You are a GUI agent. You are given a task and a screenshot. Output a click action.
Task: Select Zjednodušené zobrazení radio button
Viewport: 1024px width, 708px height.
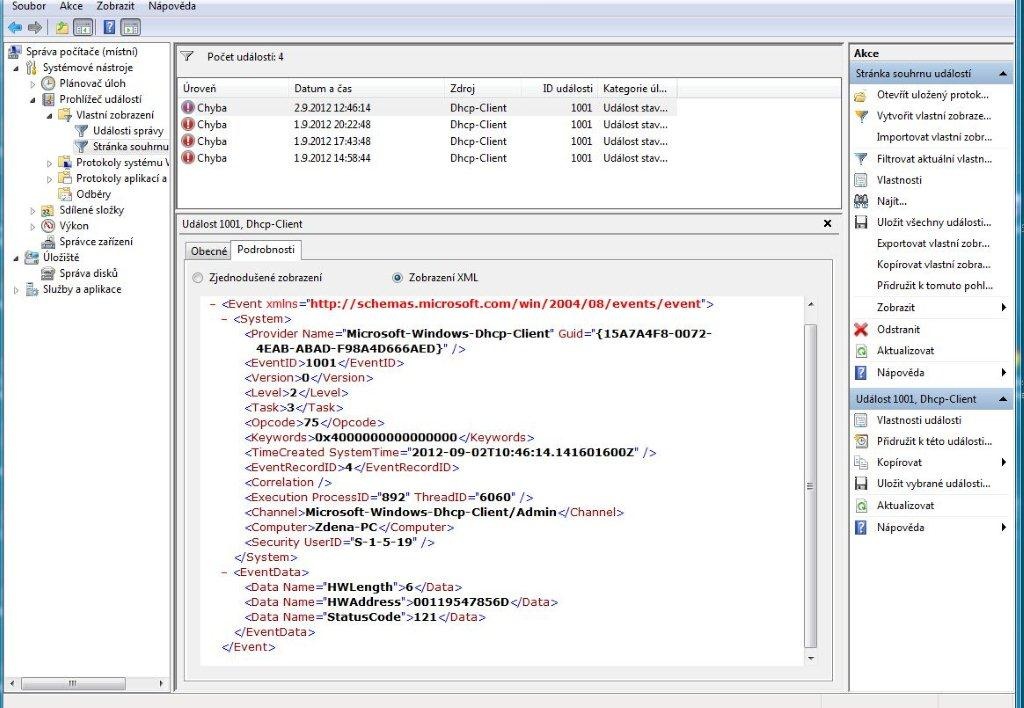[197, 277]
